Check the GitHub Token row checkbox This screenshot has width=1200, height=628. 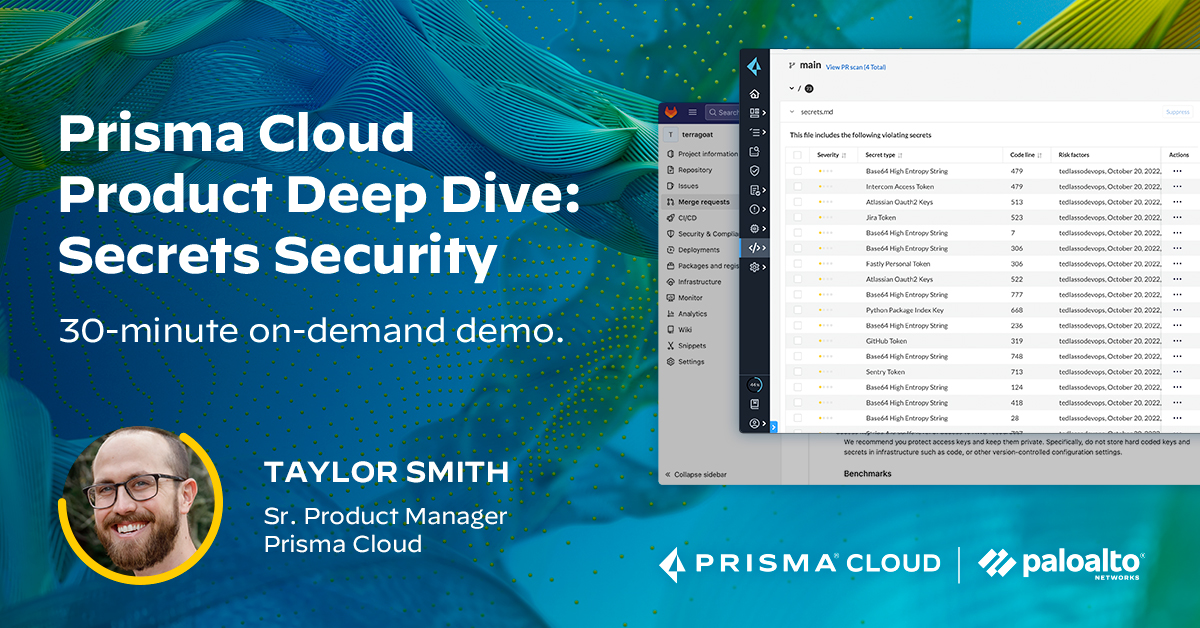coord(797,341)
